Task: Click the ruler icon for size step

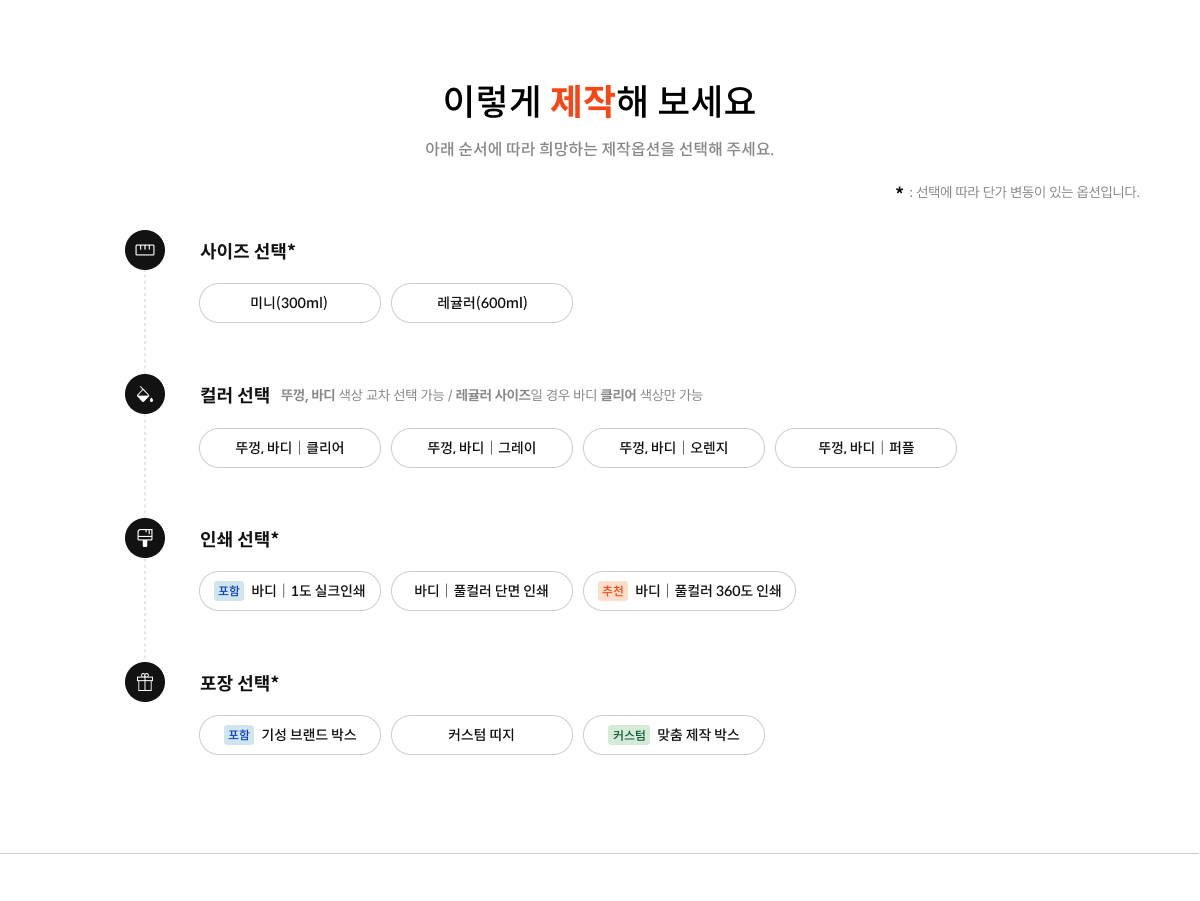Action: [145, 250]
